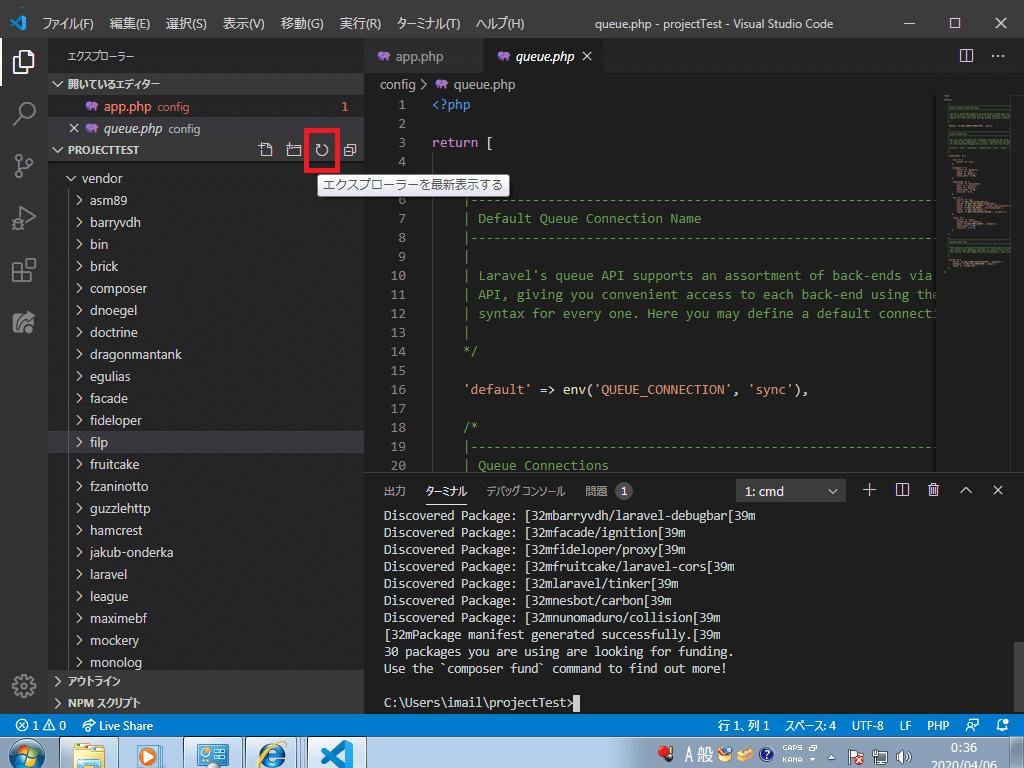Image resolution: width=1024 pixels, height=768 pixels.
Task: Split the terminal panel
Action: (x=902, y=490)
